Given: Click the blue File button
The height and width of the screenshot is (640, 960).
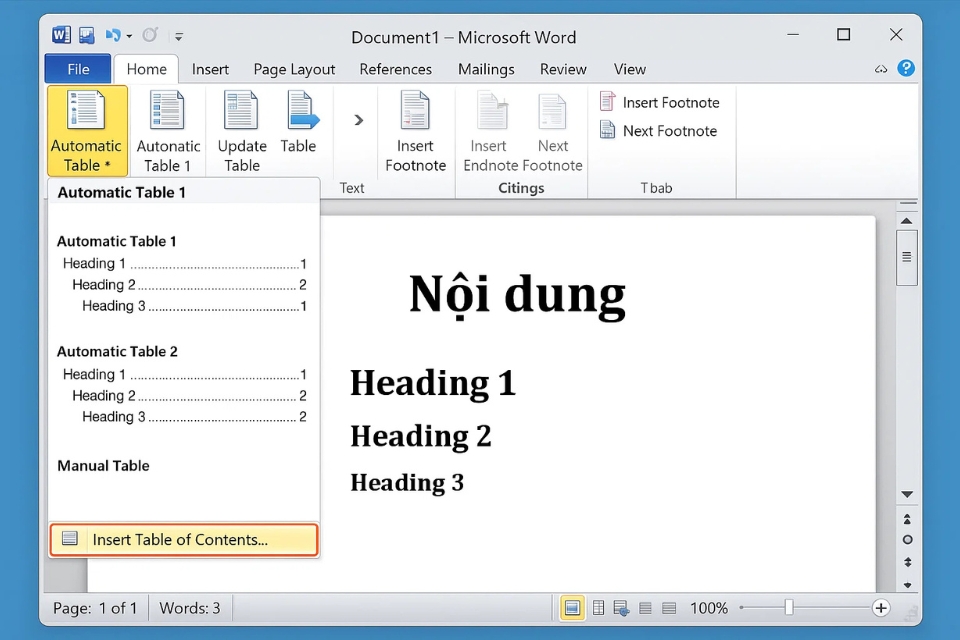Looking at the screenshot, I should 77,69.
